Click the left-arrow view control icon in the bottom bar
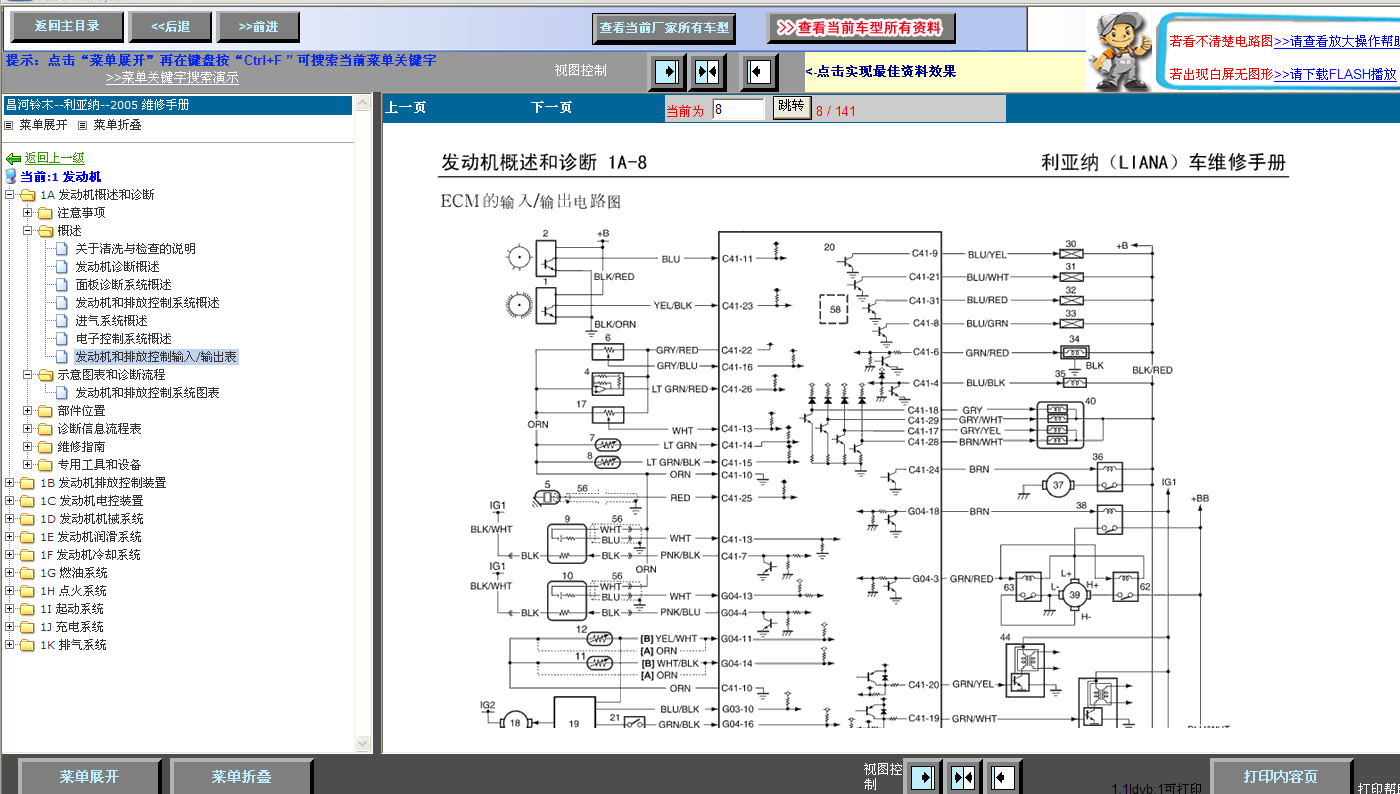Image resolution: width=1400 pixels, height=794 pixels. (x=1002, y=778)
